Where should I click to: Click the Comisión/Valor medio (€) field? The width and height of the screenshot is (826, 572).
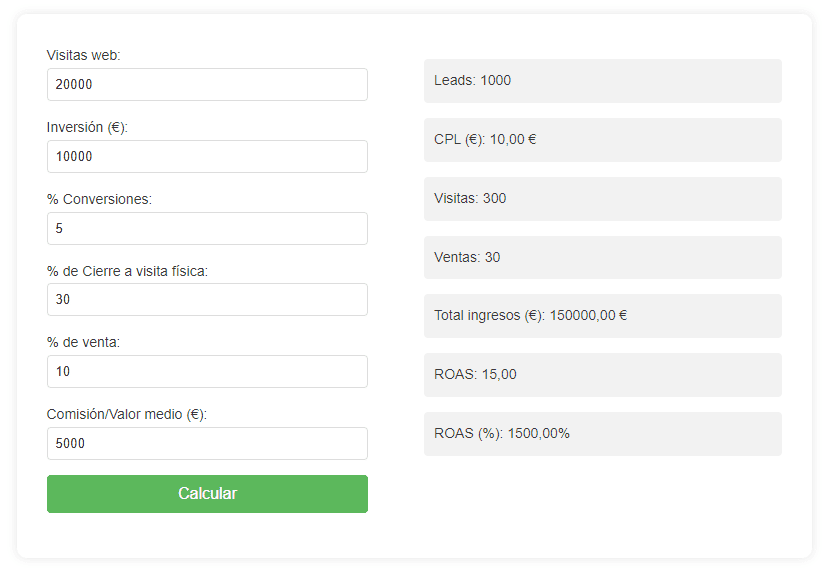207,443
